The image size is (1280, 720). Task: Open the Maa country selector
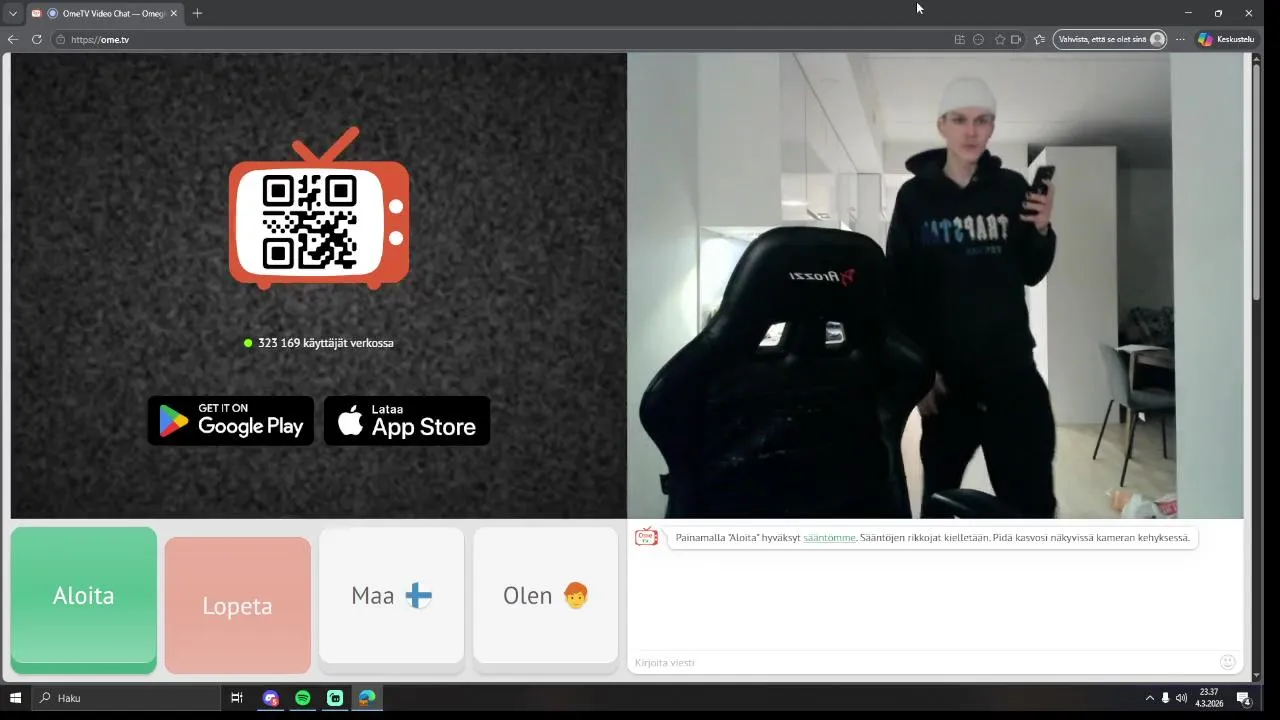click(392, 596)
